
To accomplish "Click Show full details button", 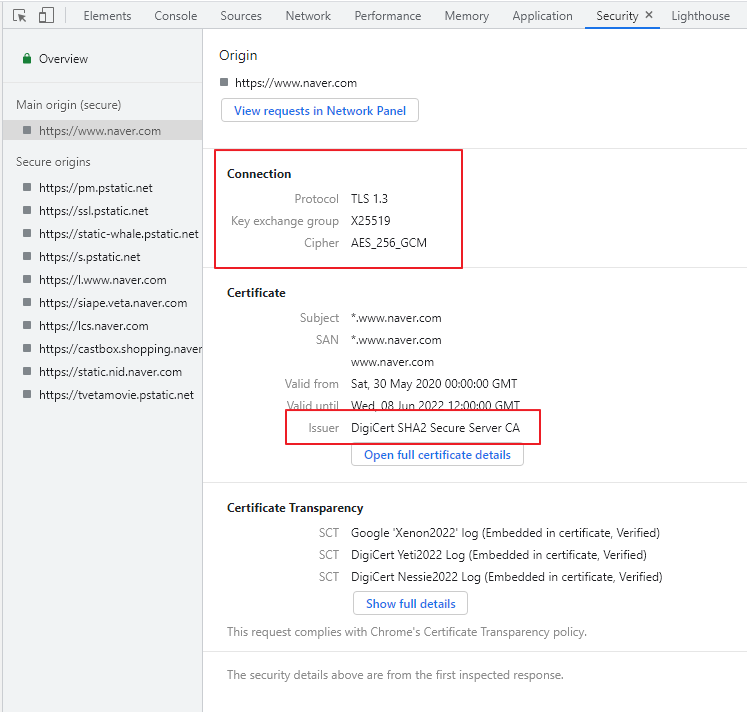I will click(x=410, y=604).
